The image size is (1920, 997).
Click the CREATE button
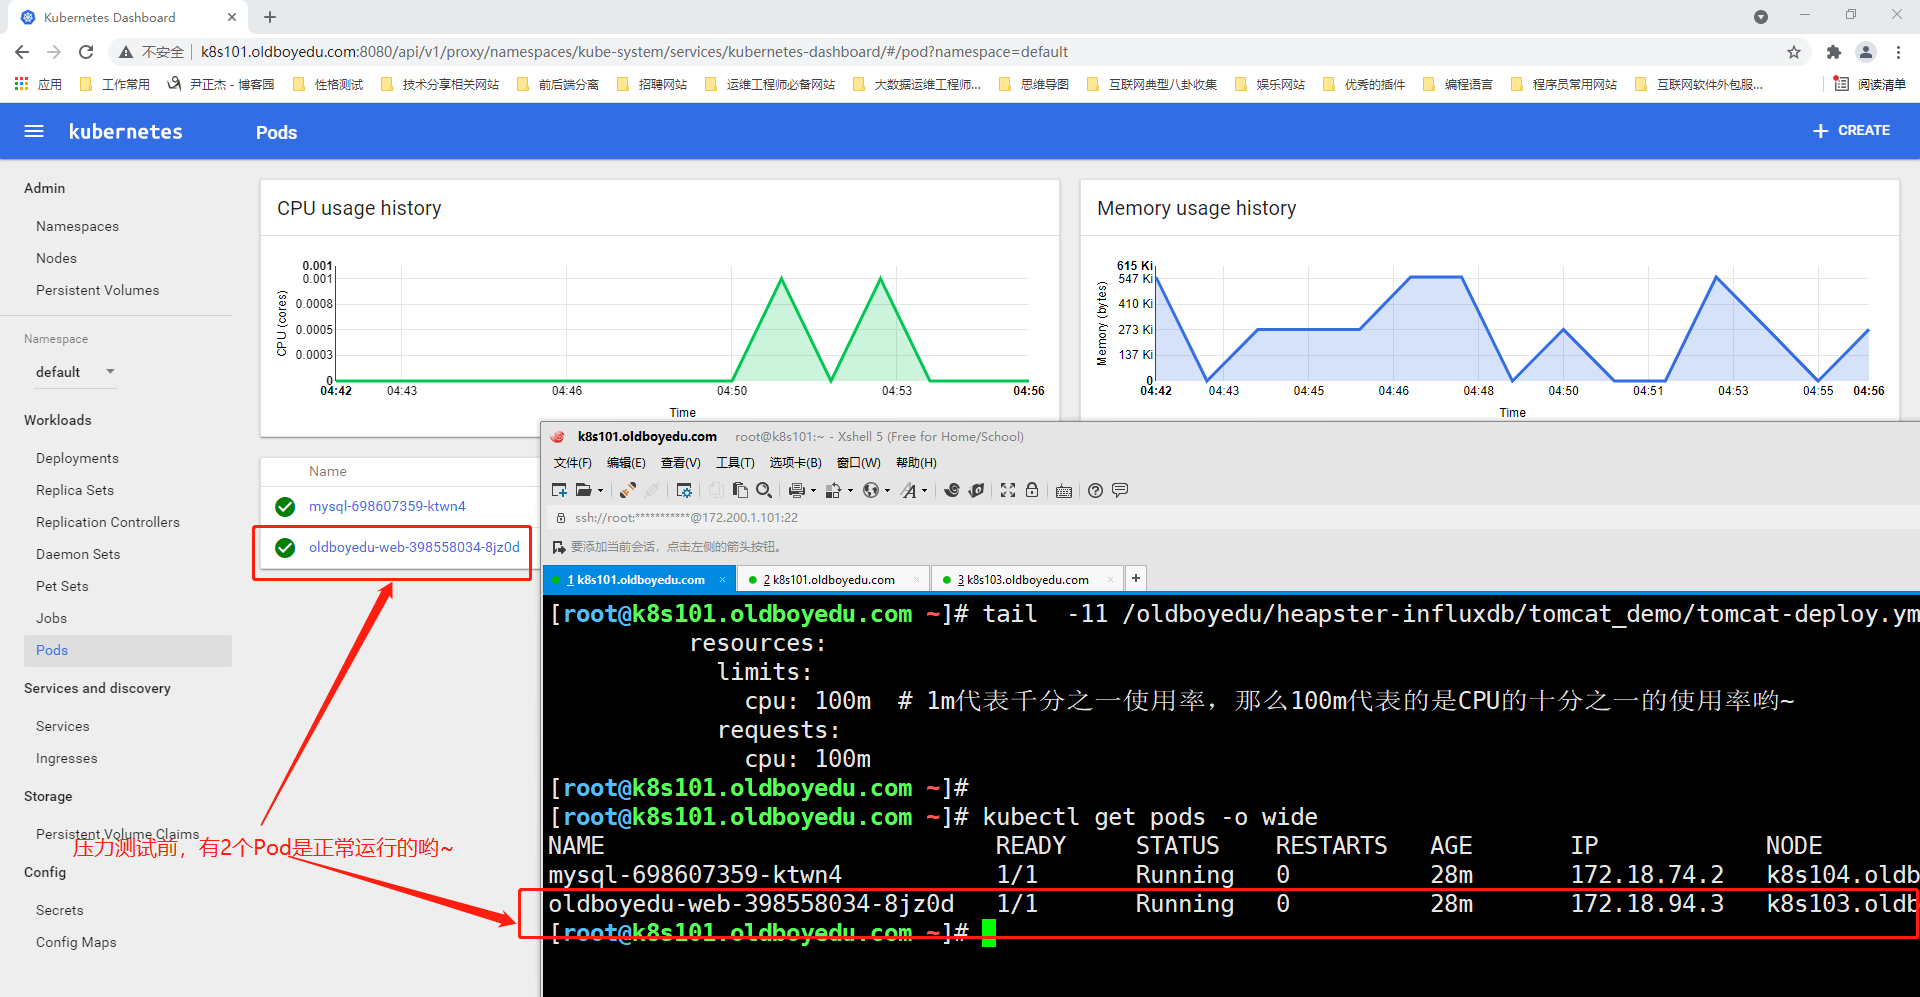point(1851,131)
